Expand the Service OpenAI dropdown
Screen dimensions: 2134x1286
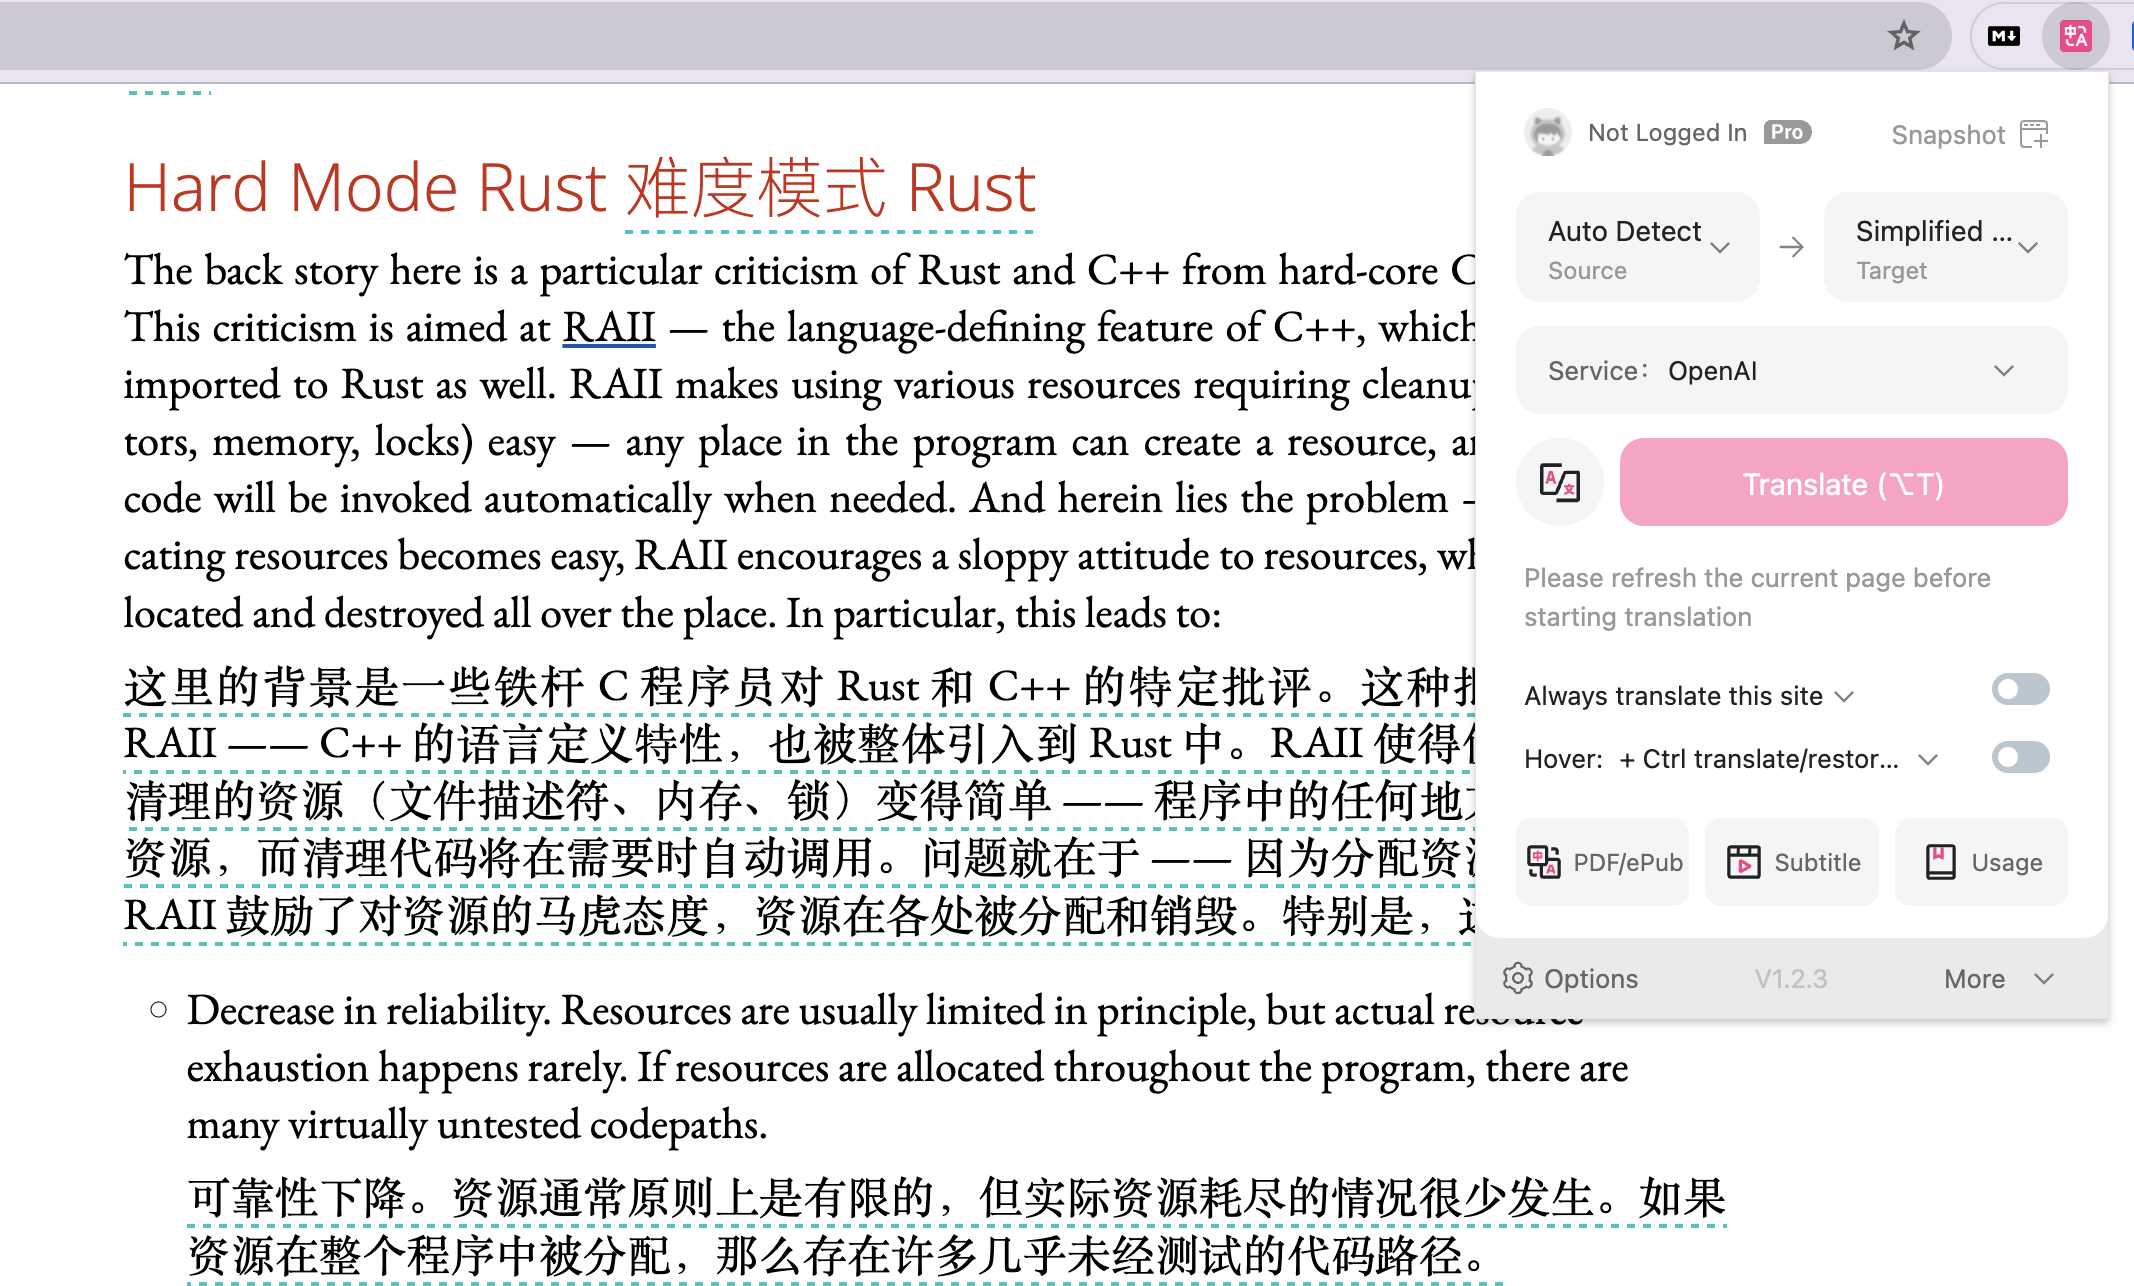[x=1791, y=371]
